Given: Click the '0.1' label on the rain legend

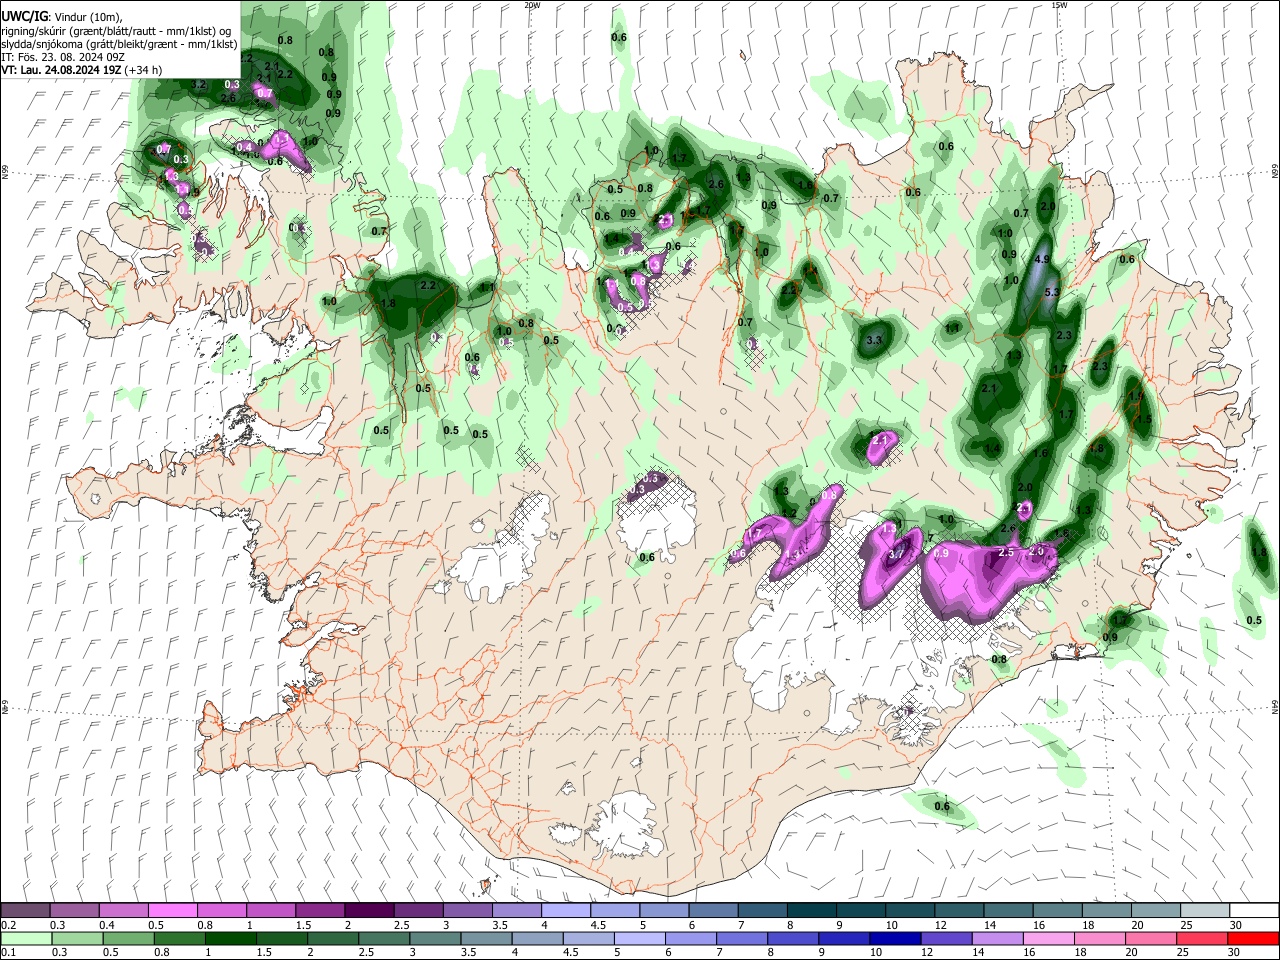Looking at the screenshot, I should pos(8,953).
